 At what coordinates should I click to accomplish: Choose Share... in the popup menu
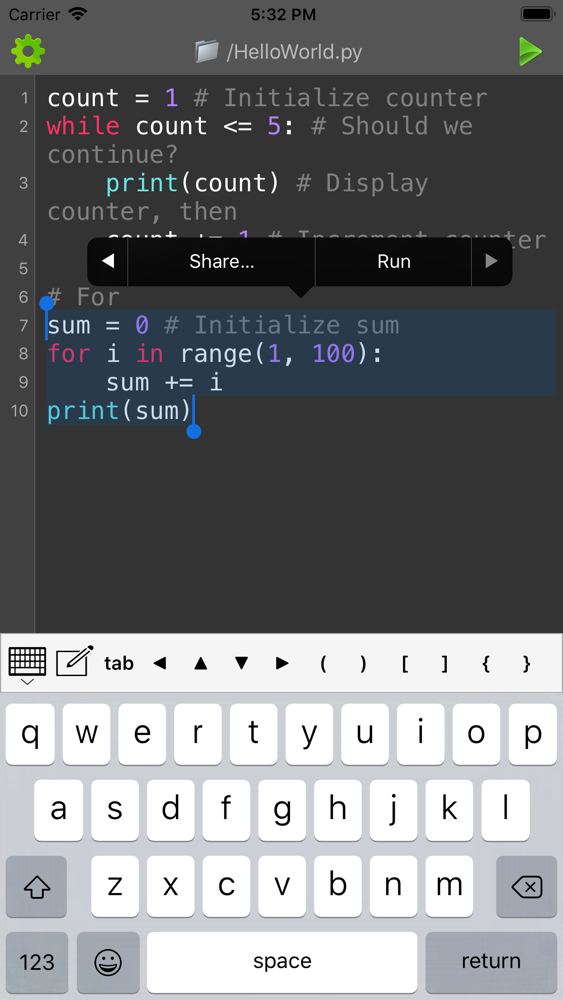pyautogui.click(x=222, y=261)
